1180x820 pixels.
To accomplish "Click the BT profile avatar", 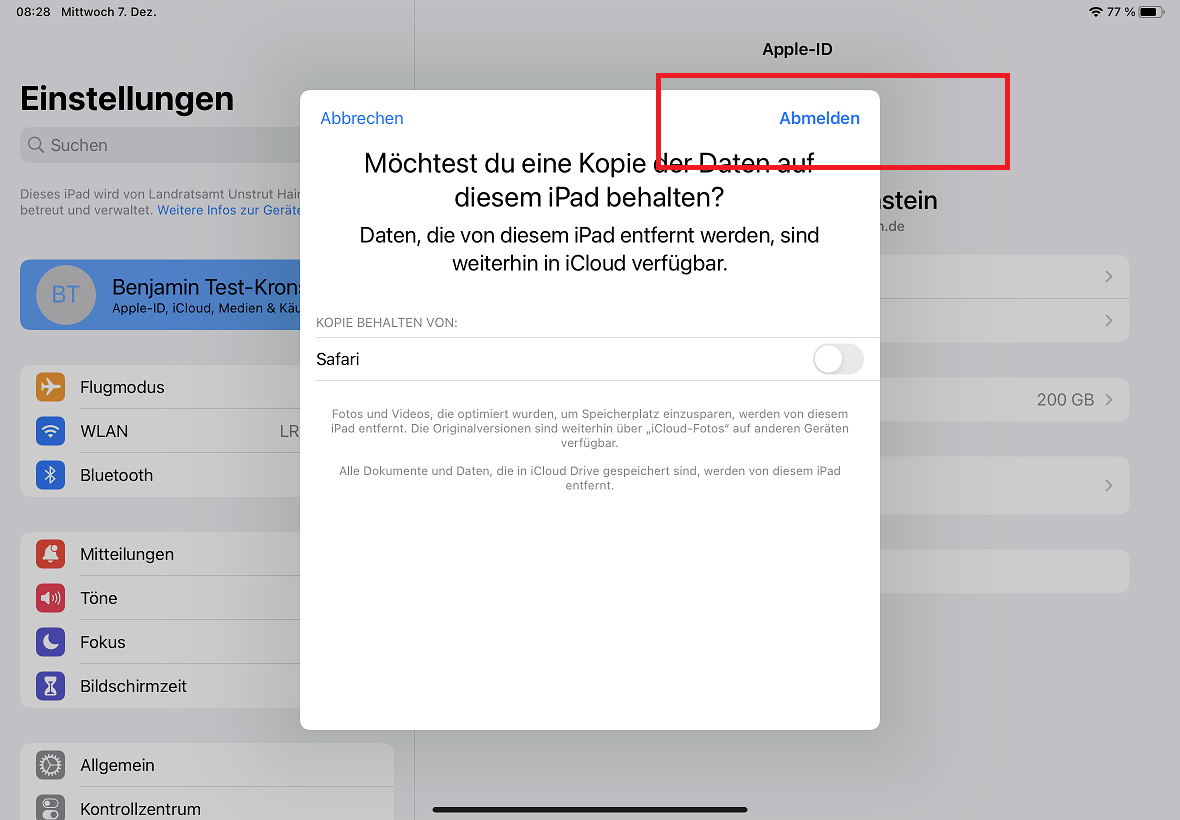I will click(x=66, y=295).
